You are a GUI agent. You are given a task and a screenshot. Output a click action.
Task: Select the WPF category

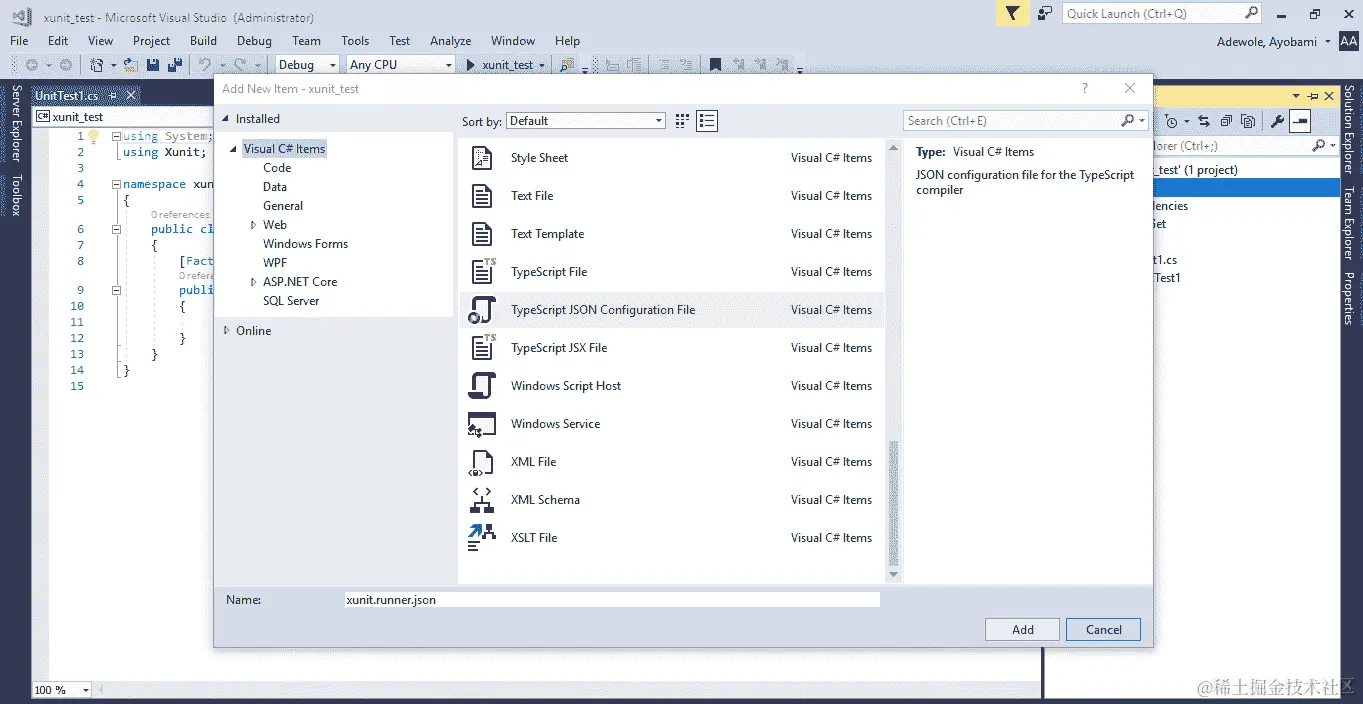tap(275, 263)
